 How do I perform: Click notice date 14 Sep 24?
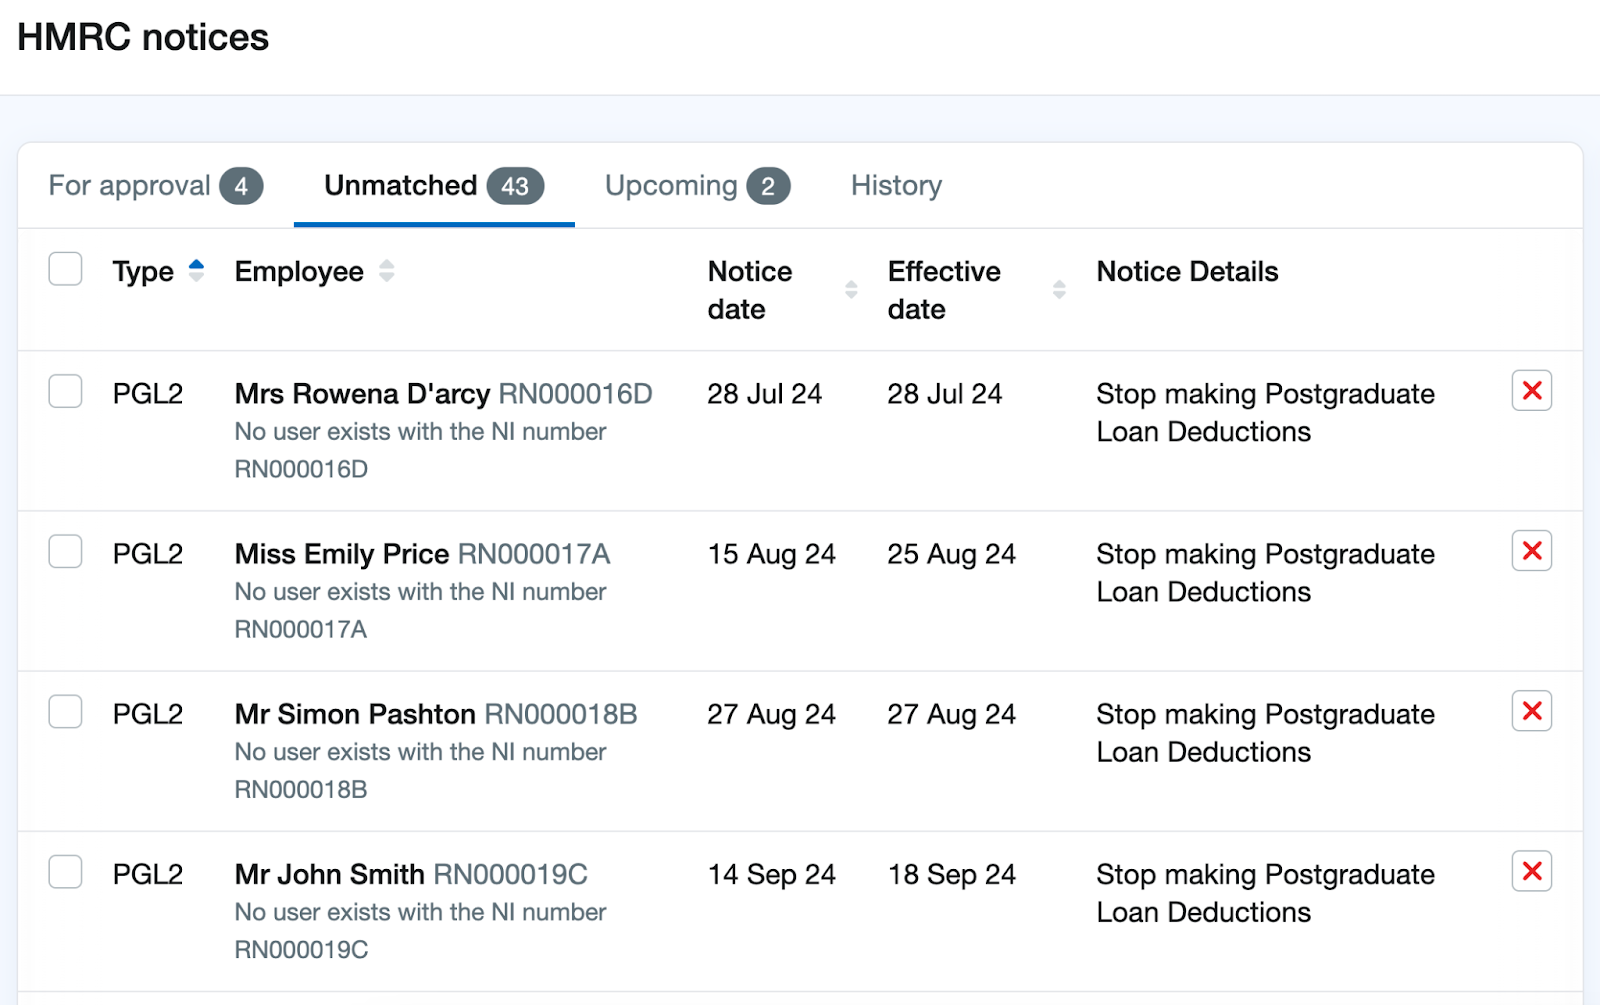772,874
